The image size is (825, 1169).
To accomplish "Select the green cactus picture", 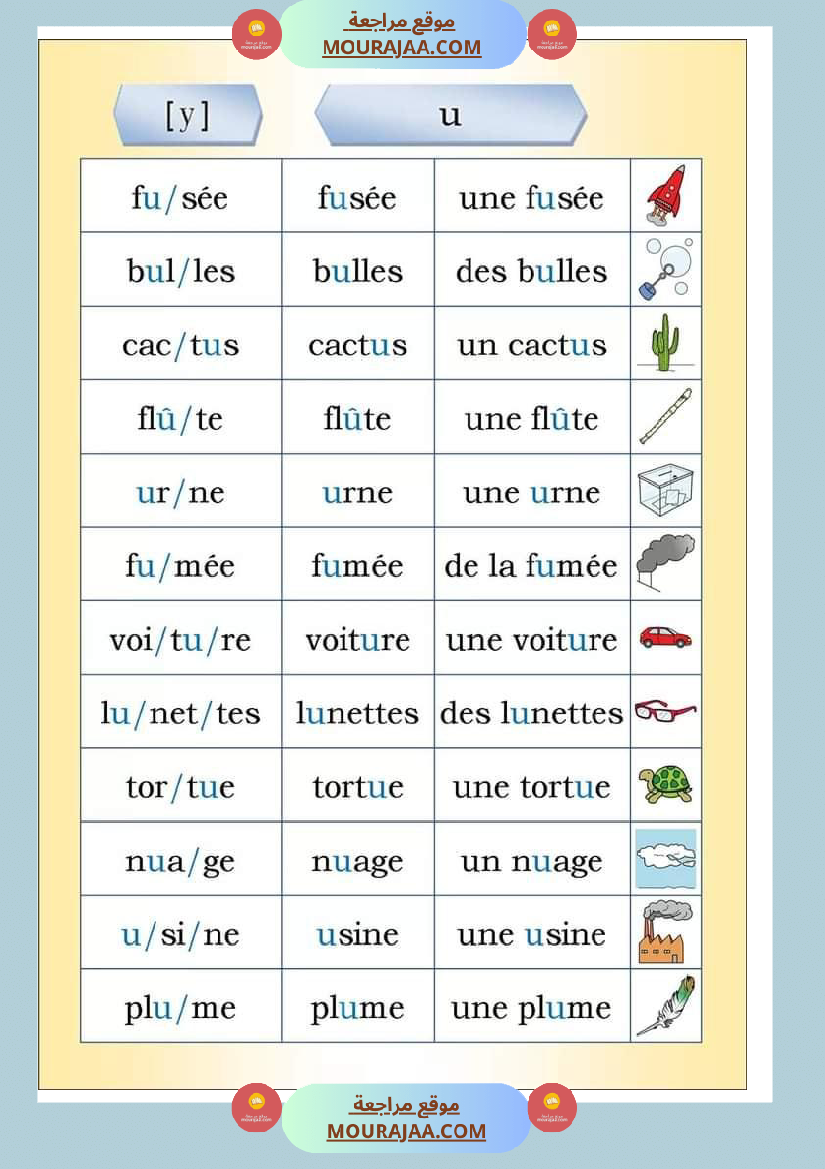I will click(x=664, y=343).
